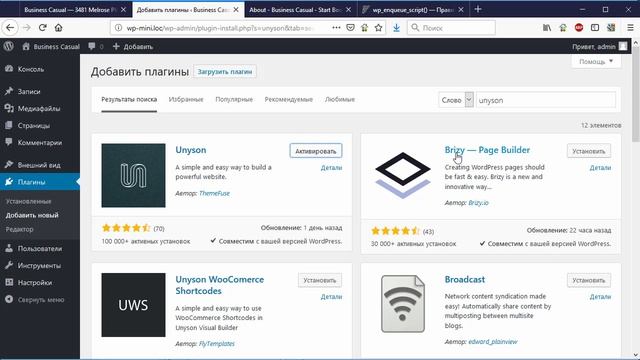
Task: Open Детали link for Brizy
Action: pos(600,168)
